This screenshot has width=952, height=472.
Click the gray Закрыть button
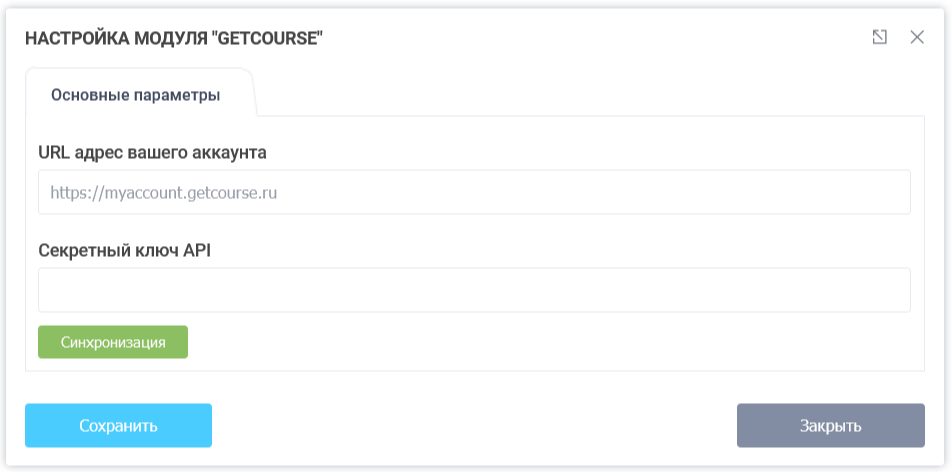click(x=830, y=425)
